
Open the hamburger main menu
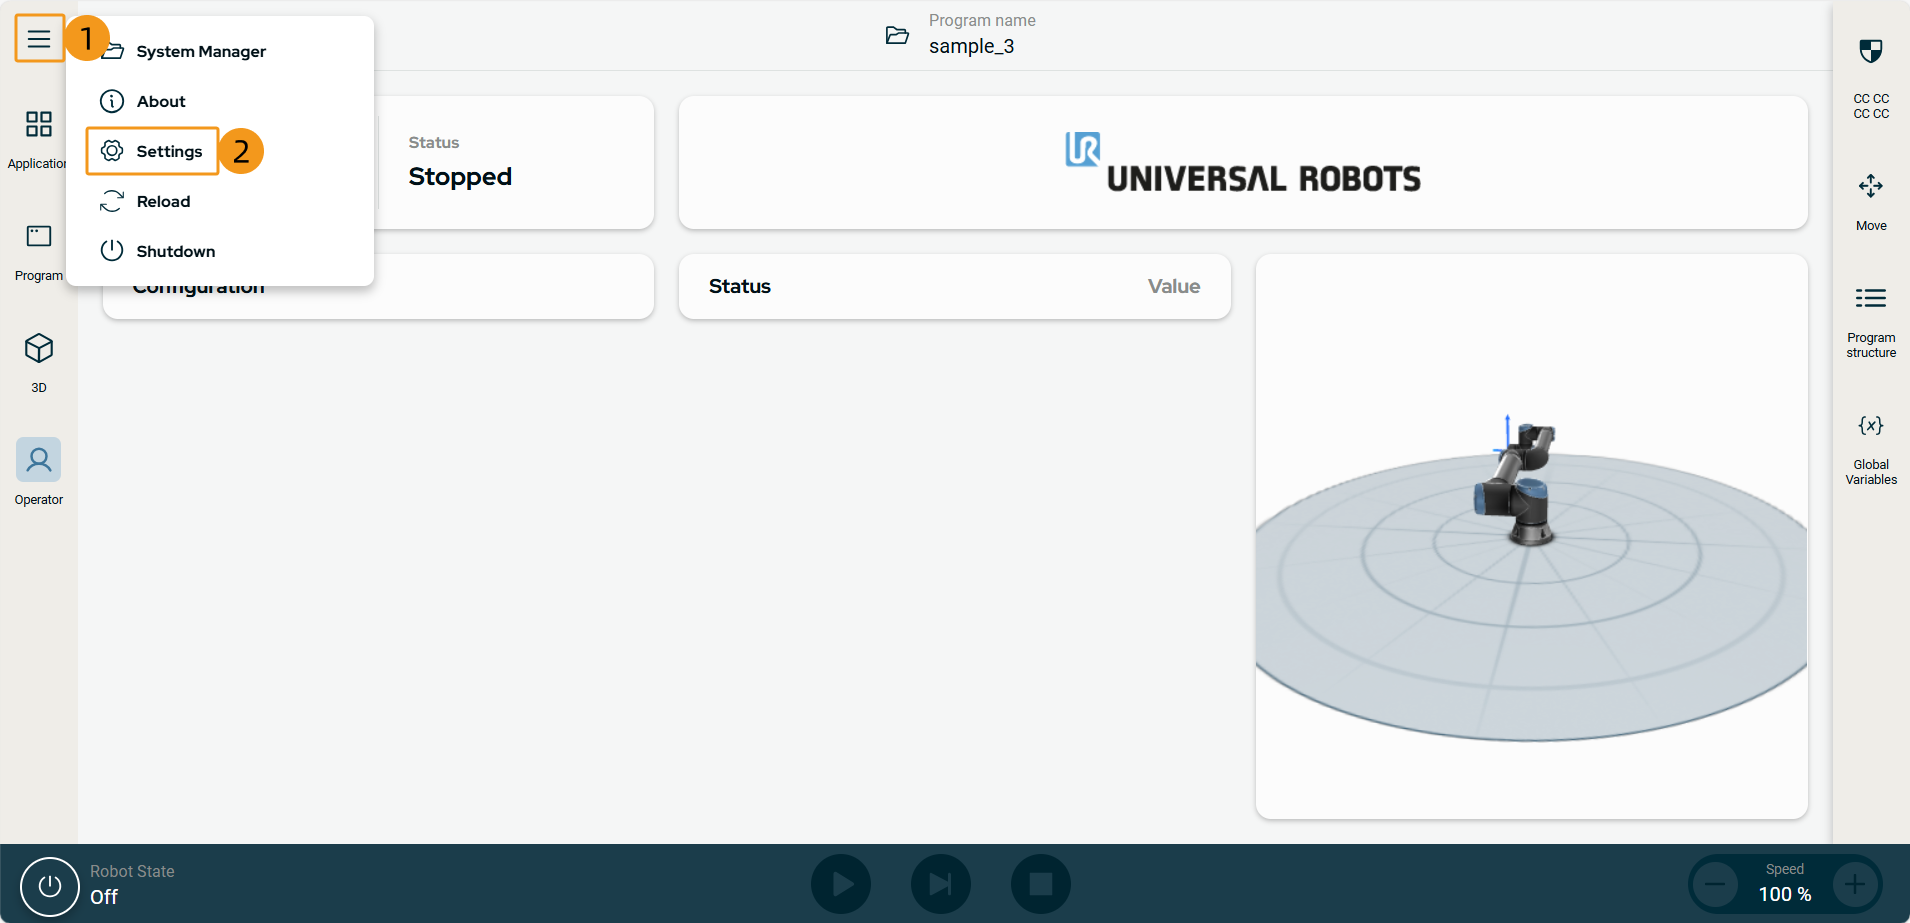point(39,39)
